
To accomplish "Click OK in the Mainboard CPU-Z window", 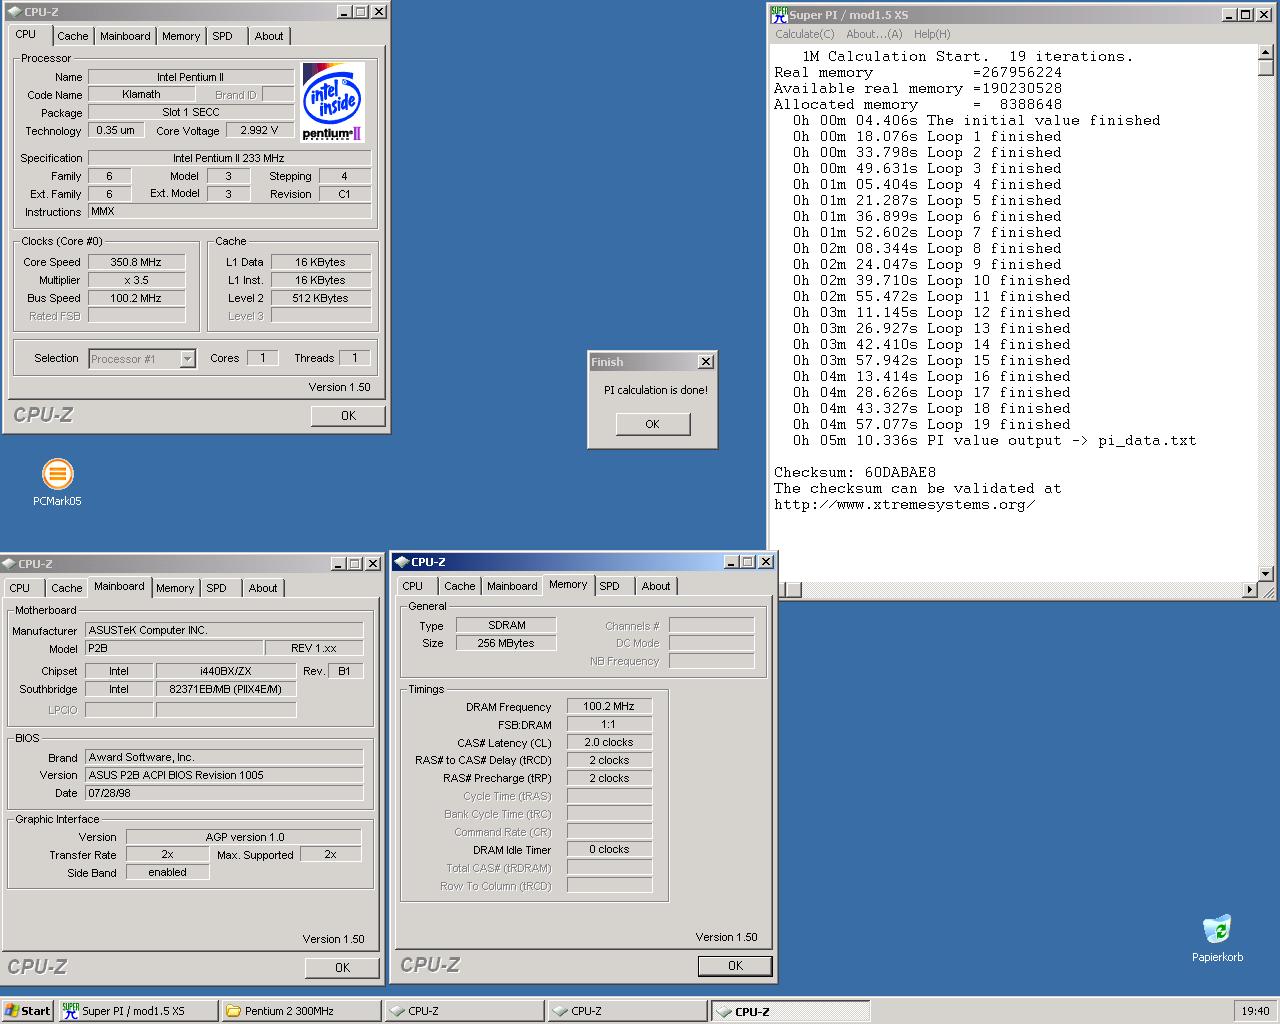I will [342, 967].
